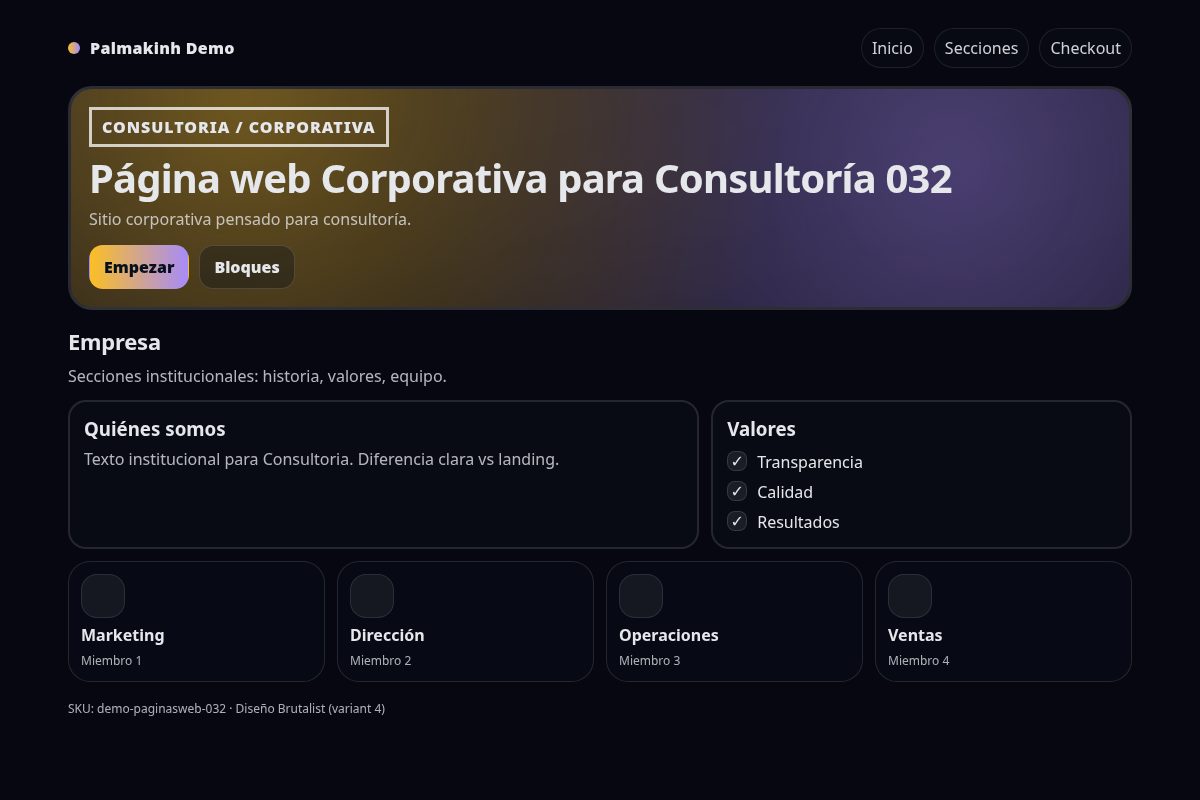This screenshot has height=800, width=1200.
Task: Select the Marketing team avatar icon
Action: point(103,595)
